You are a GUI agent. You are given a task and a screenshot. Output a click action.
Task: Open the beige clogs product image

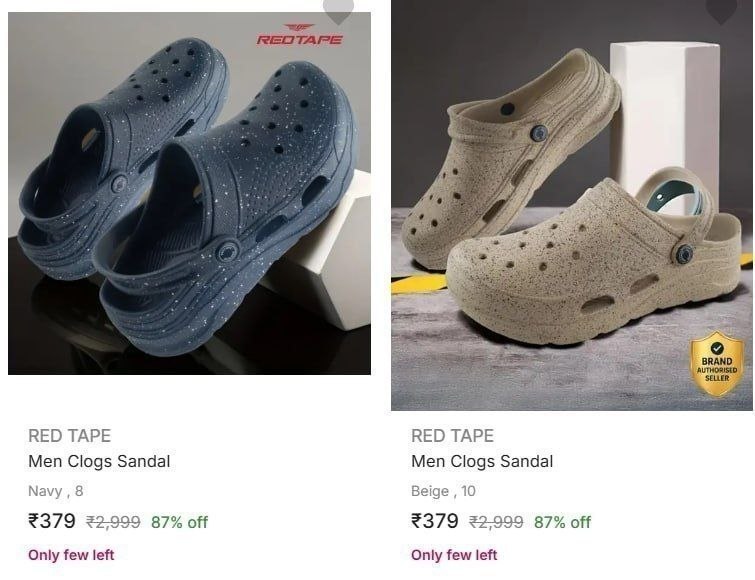572,205
